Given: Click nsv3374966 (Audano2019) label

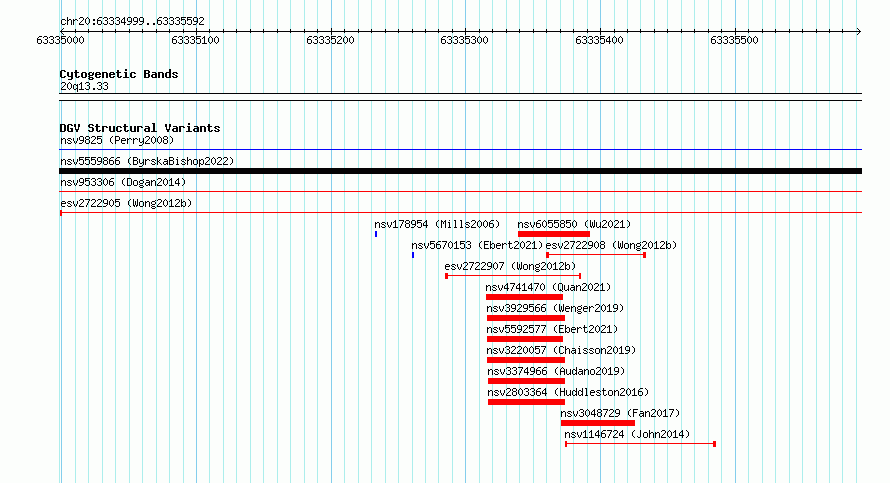Looking at the screenshot, I should coord(556,371).
